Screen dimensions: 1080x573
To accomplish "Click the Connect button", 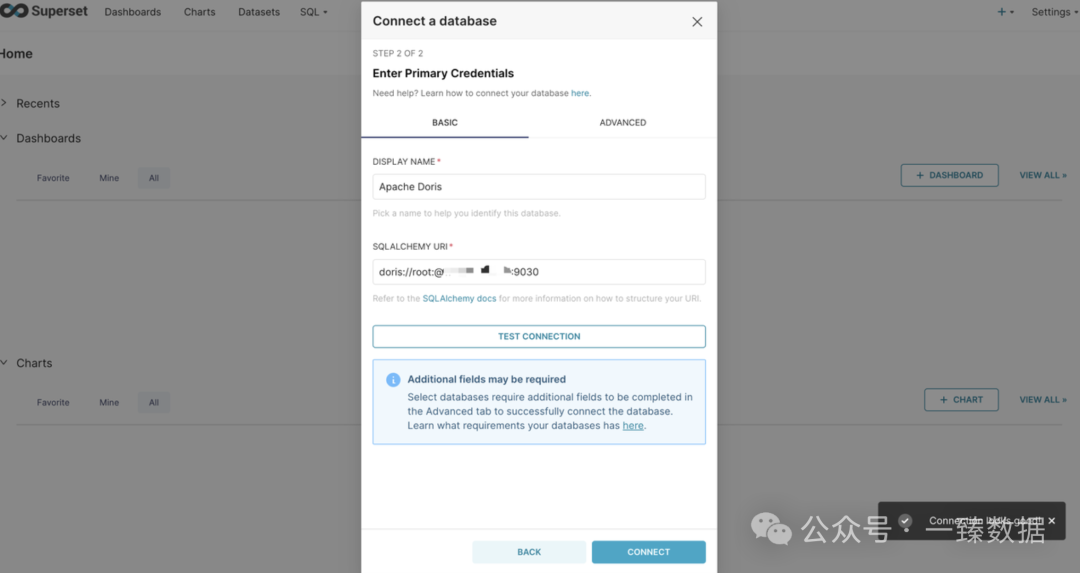I will (x=648, y=552).
